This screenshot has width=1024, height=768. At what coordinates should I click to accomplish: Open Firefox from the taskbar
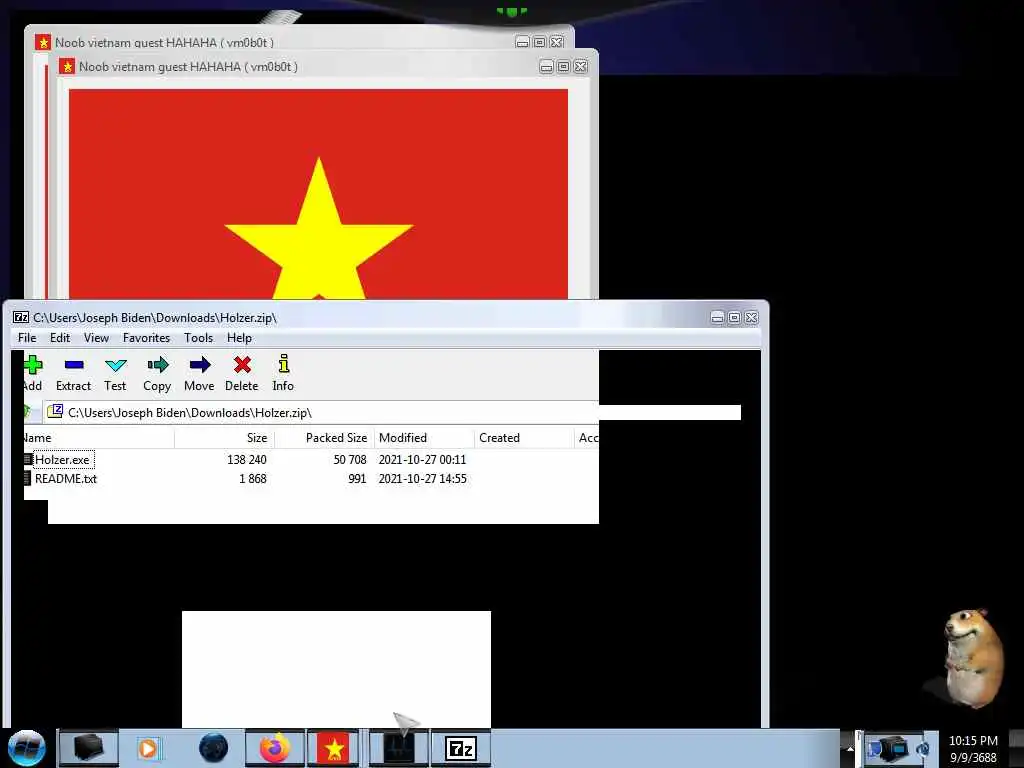click(x=274, y=748)
